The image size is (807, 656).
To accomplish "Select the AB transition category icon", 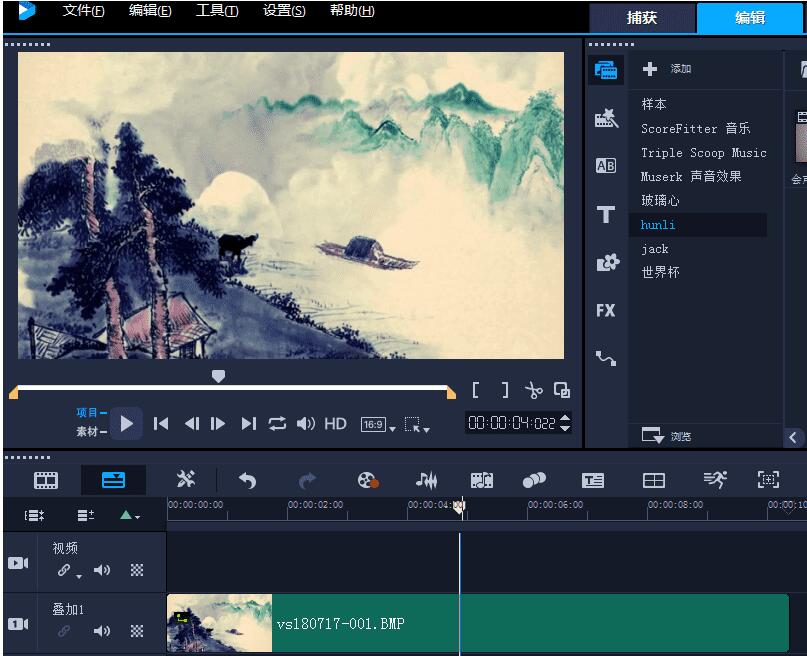I will point(605,166).
